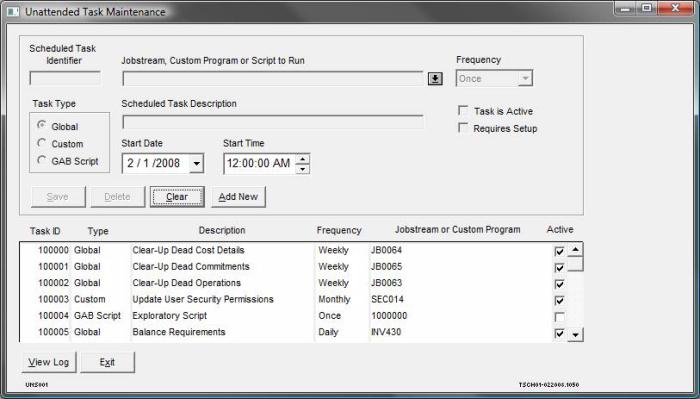
Task: Toggle the Requires Setup checkbox
Action: pos(463,128)
